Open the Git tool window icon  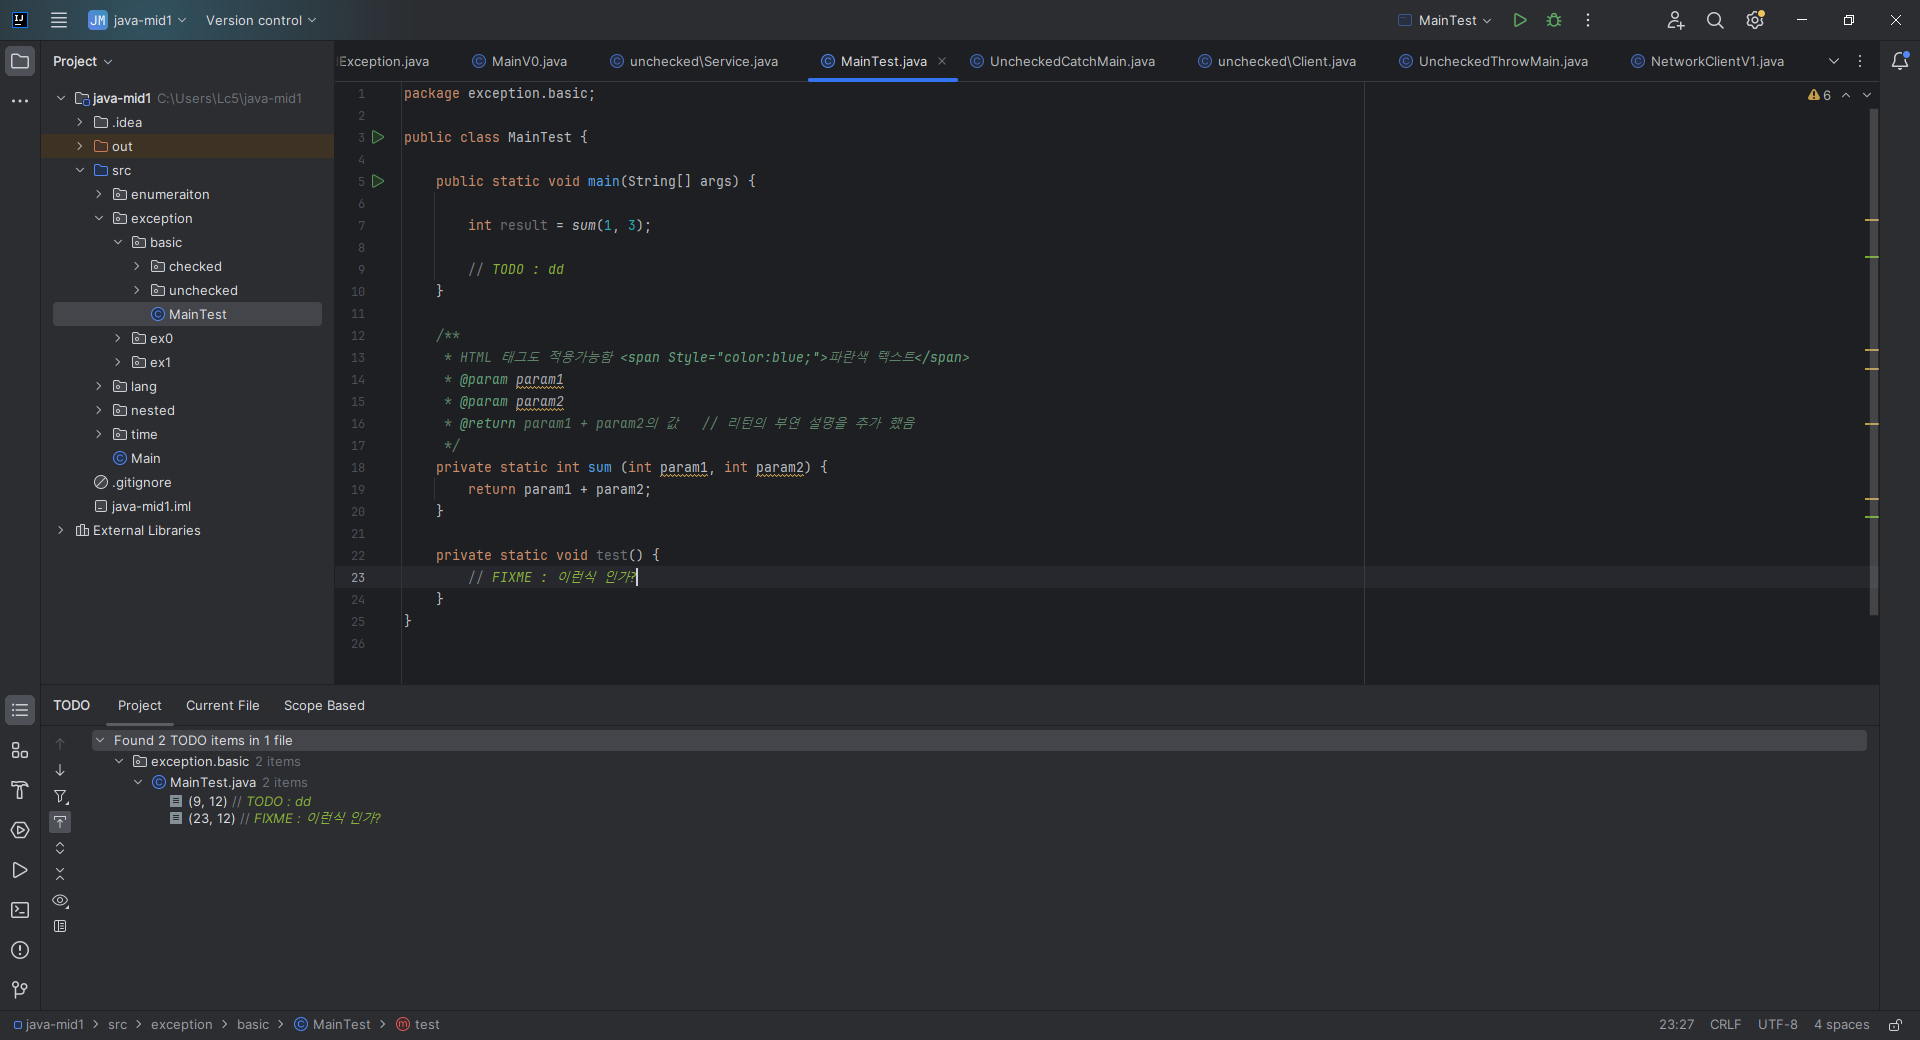20,990
